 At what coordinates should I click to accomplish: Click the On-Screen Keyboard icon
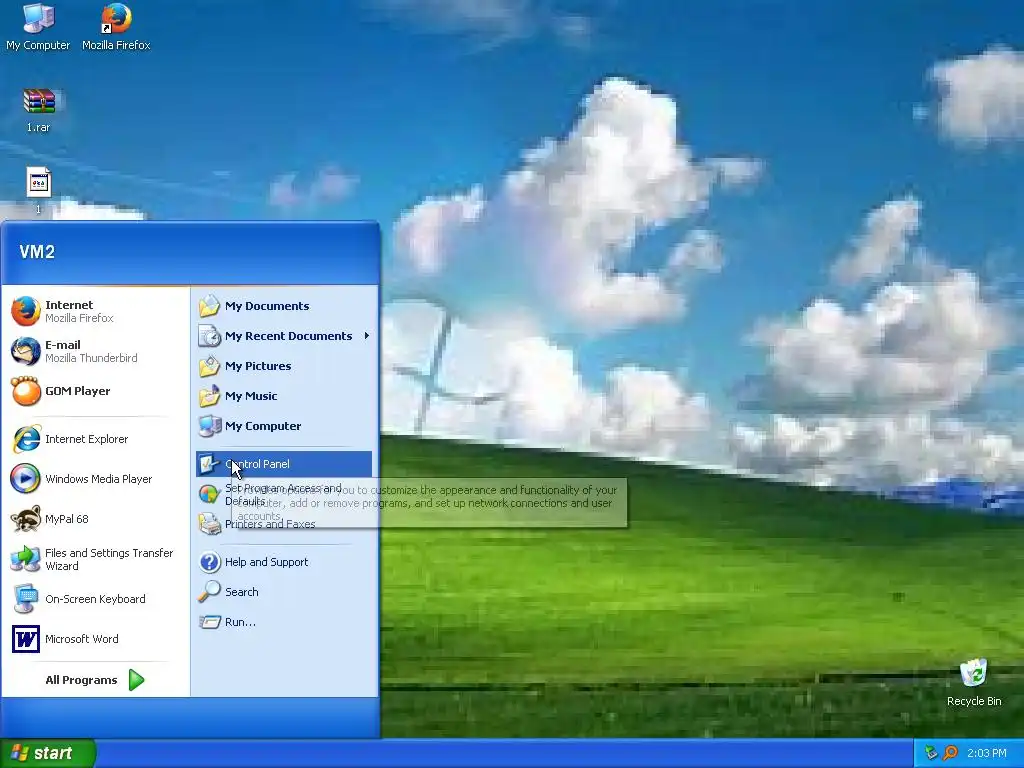tap(25, 599)
